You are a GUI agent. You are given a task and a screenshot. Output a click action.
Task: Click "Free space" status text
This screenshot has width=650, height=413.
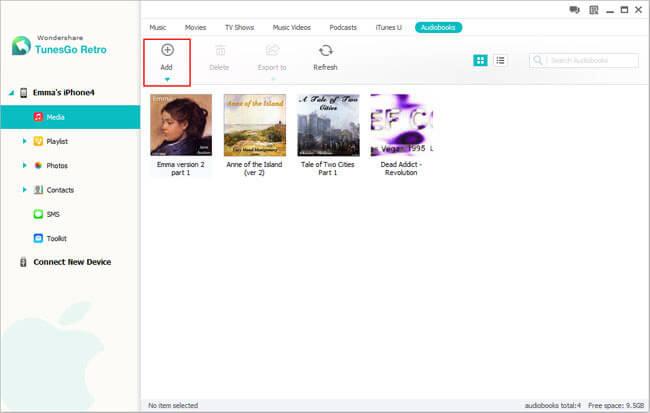click(x=616, y=406)
